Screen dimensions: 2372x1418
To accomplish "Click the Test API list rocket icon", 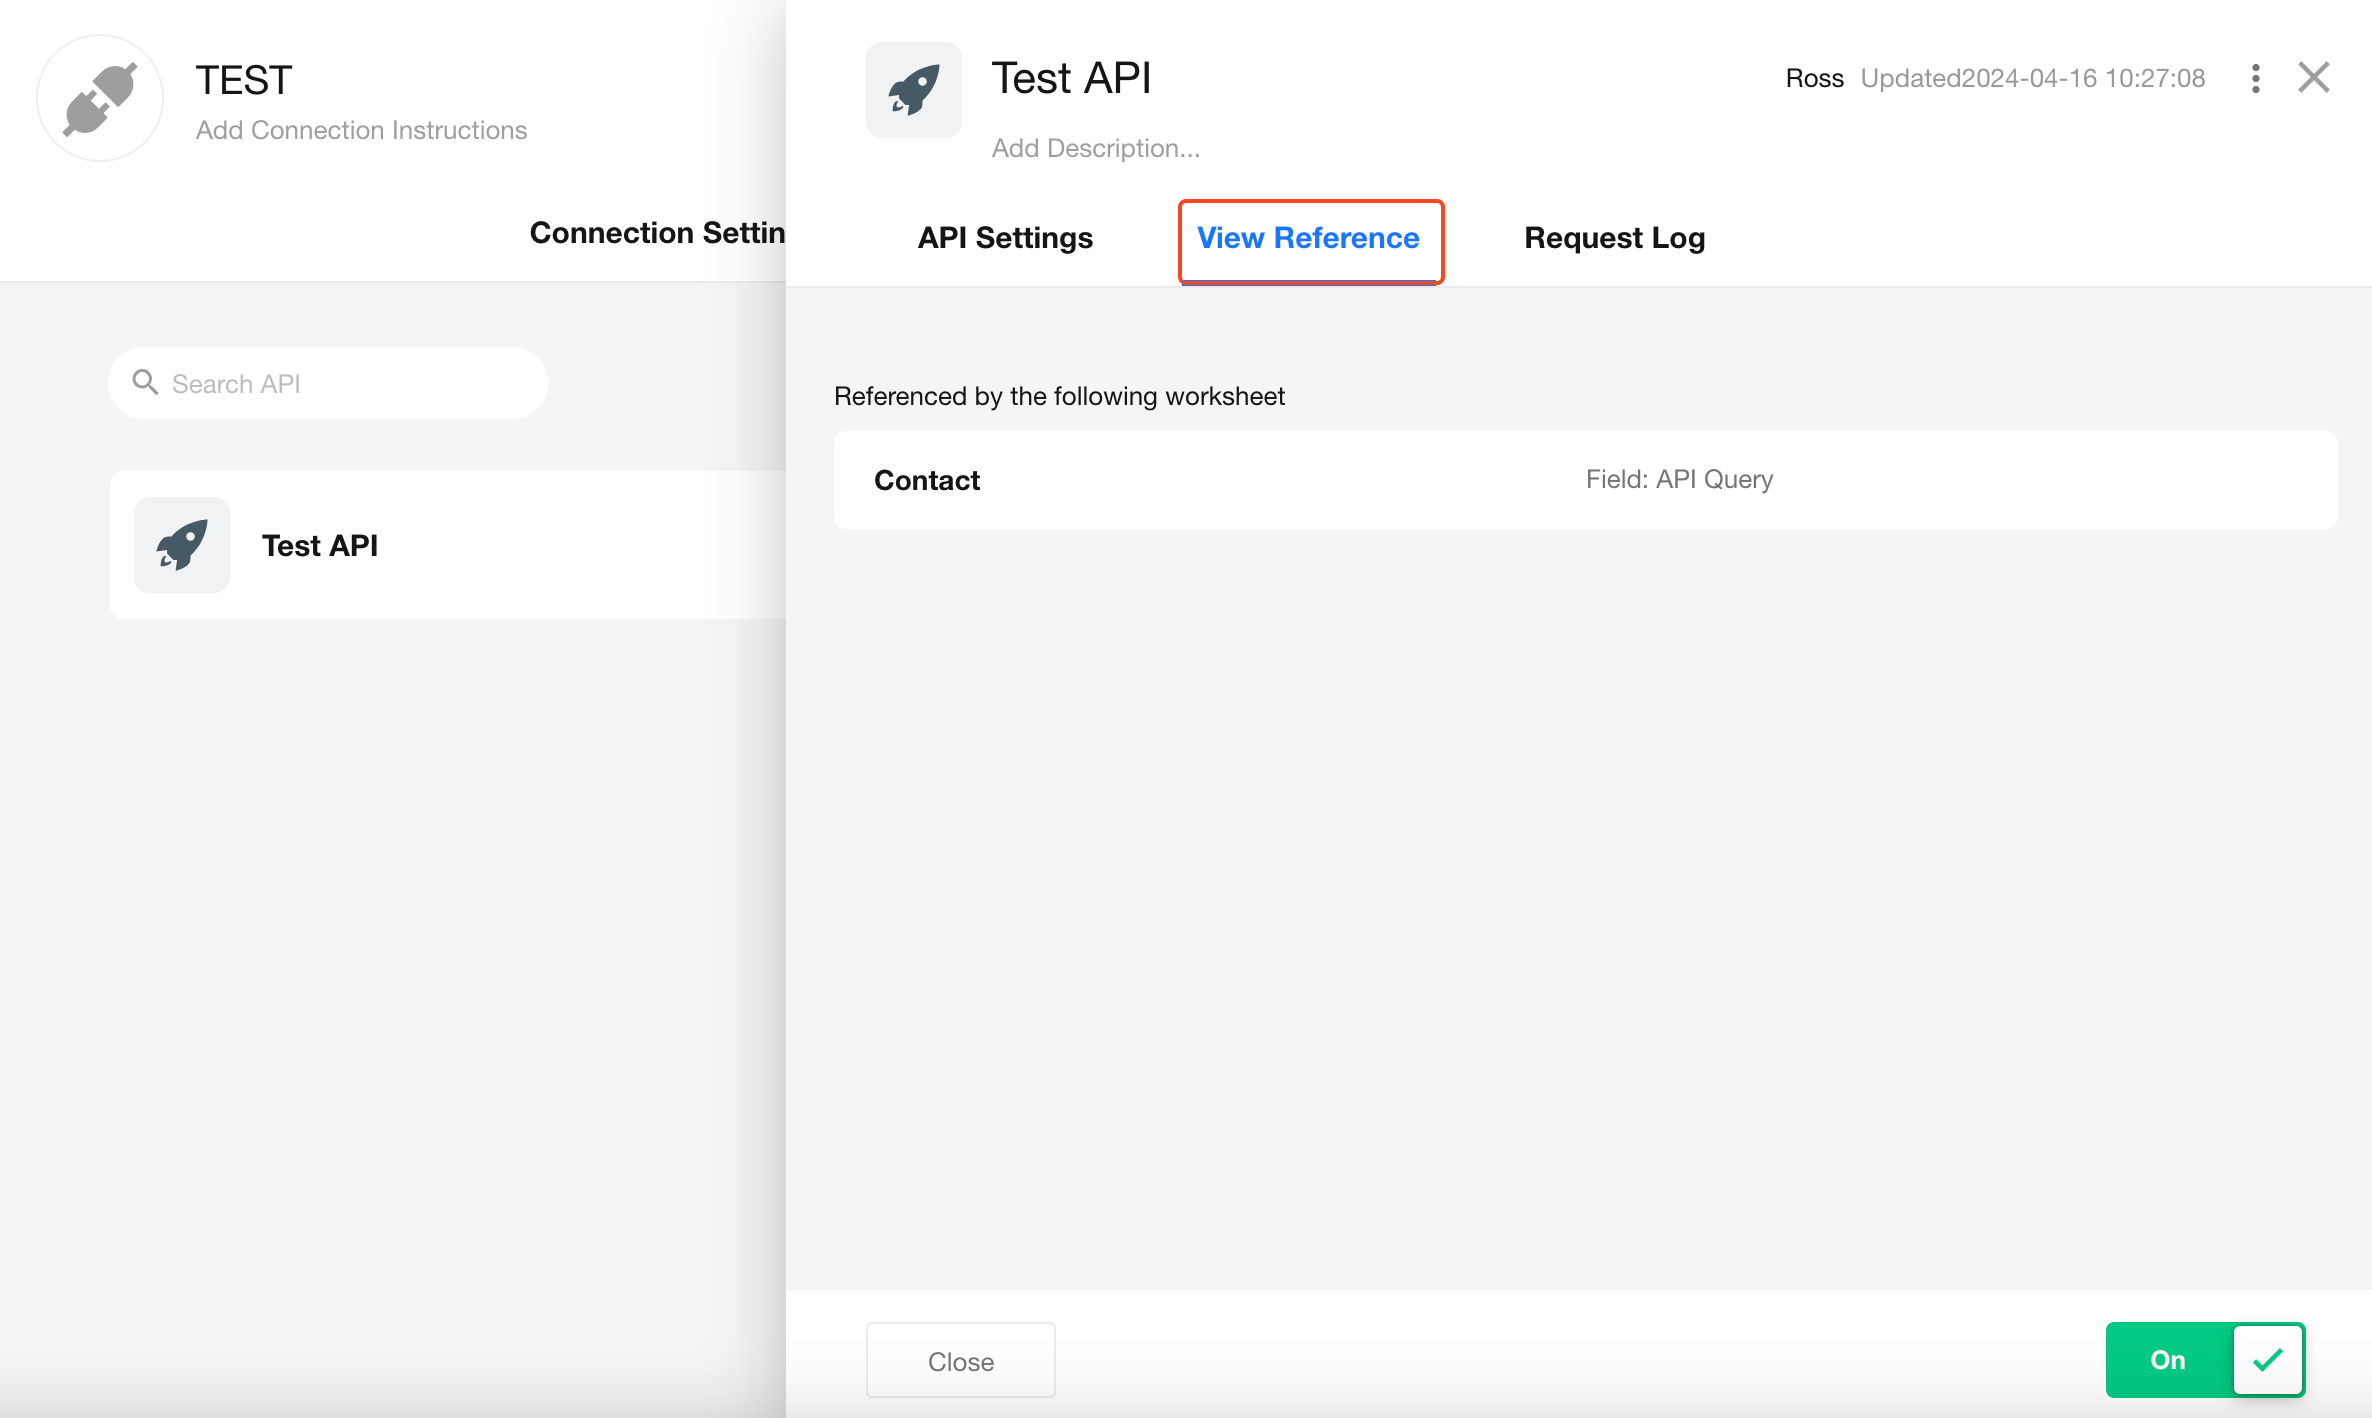I will [182, 545].
